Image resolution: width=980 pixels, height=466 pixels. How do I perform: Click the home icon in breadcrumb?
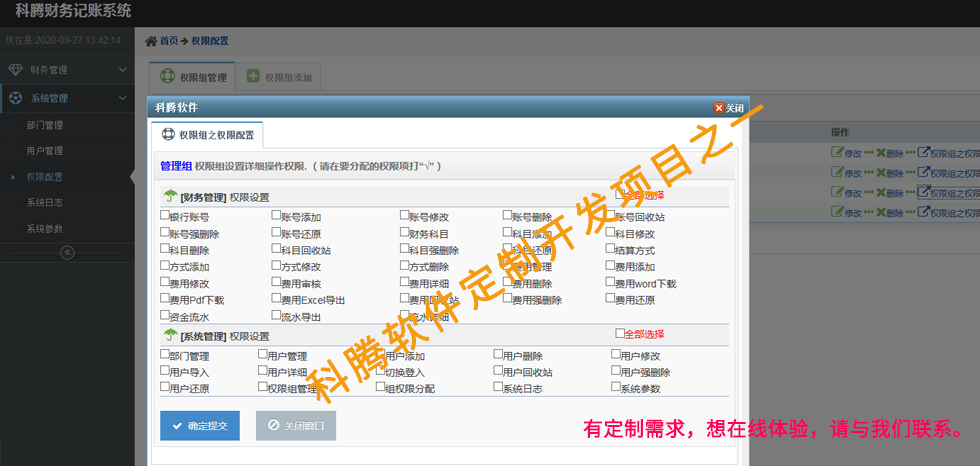coord(151,41)
